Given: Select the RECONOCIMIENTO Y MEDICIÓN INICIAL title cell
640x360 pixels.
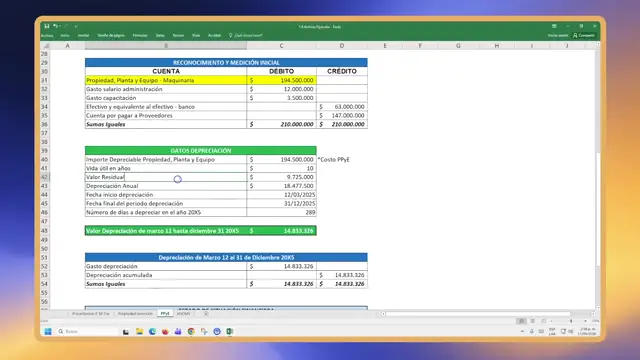Looking at the screenshot, I should (226, 62).
